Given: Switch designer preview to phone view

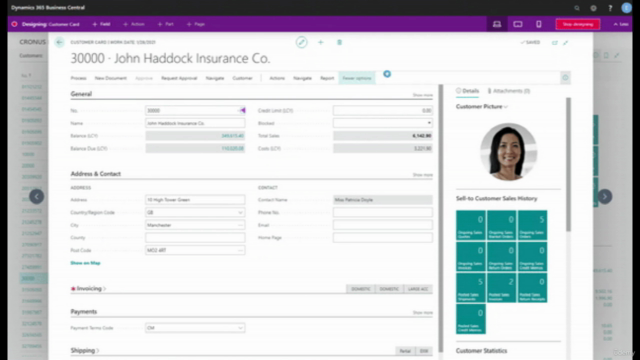Looking at the screenshot, I should click(539, 24).
